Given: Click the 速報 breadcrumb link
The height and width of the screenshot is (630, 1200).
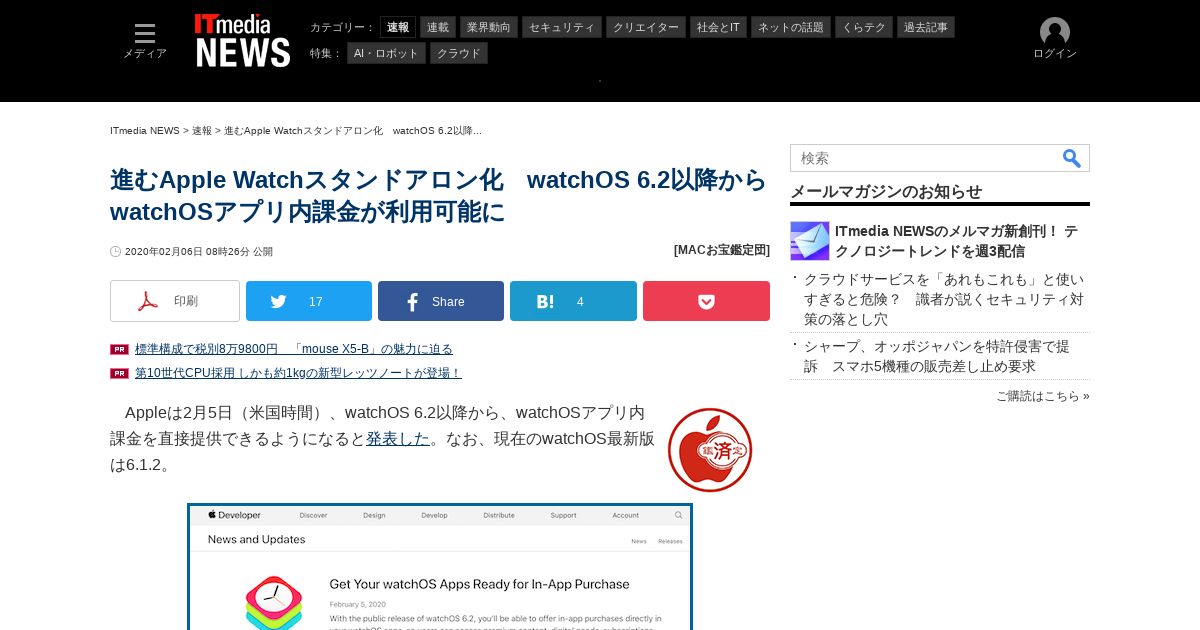Looking at the screenshot, I should click(202, 131).
